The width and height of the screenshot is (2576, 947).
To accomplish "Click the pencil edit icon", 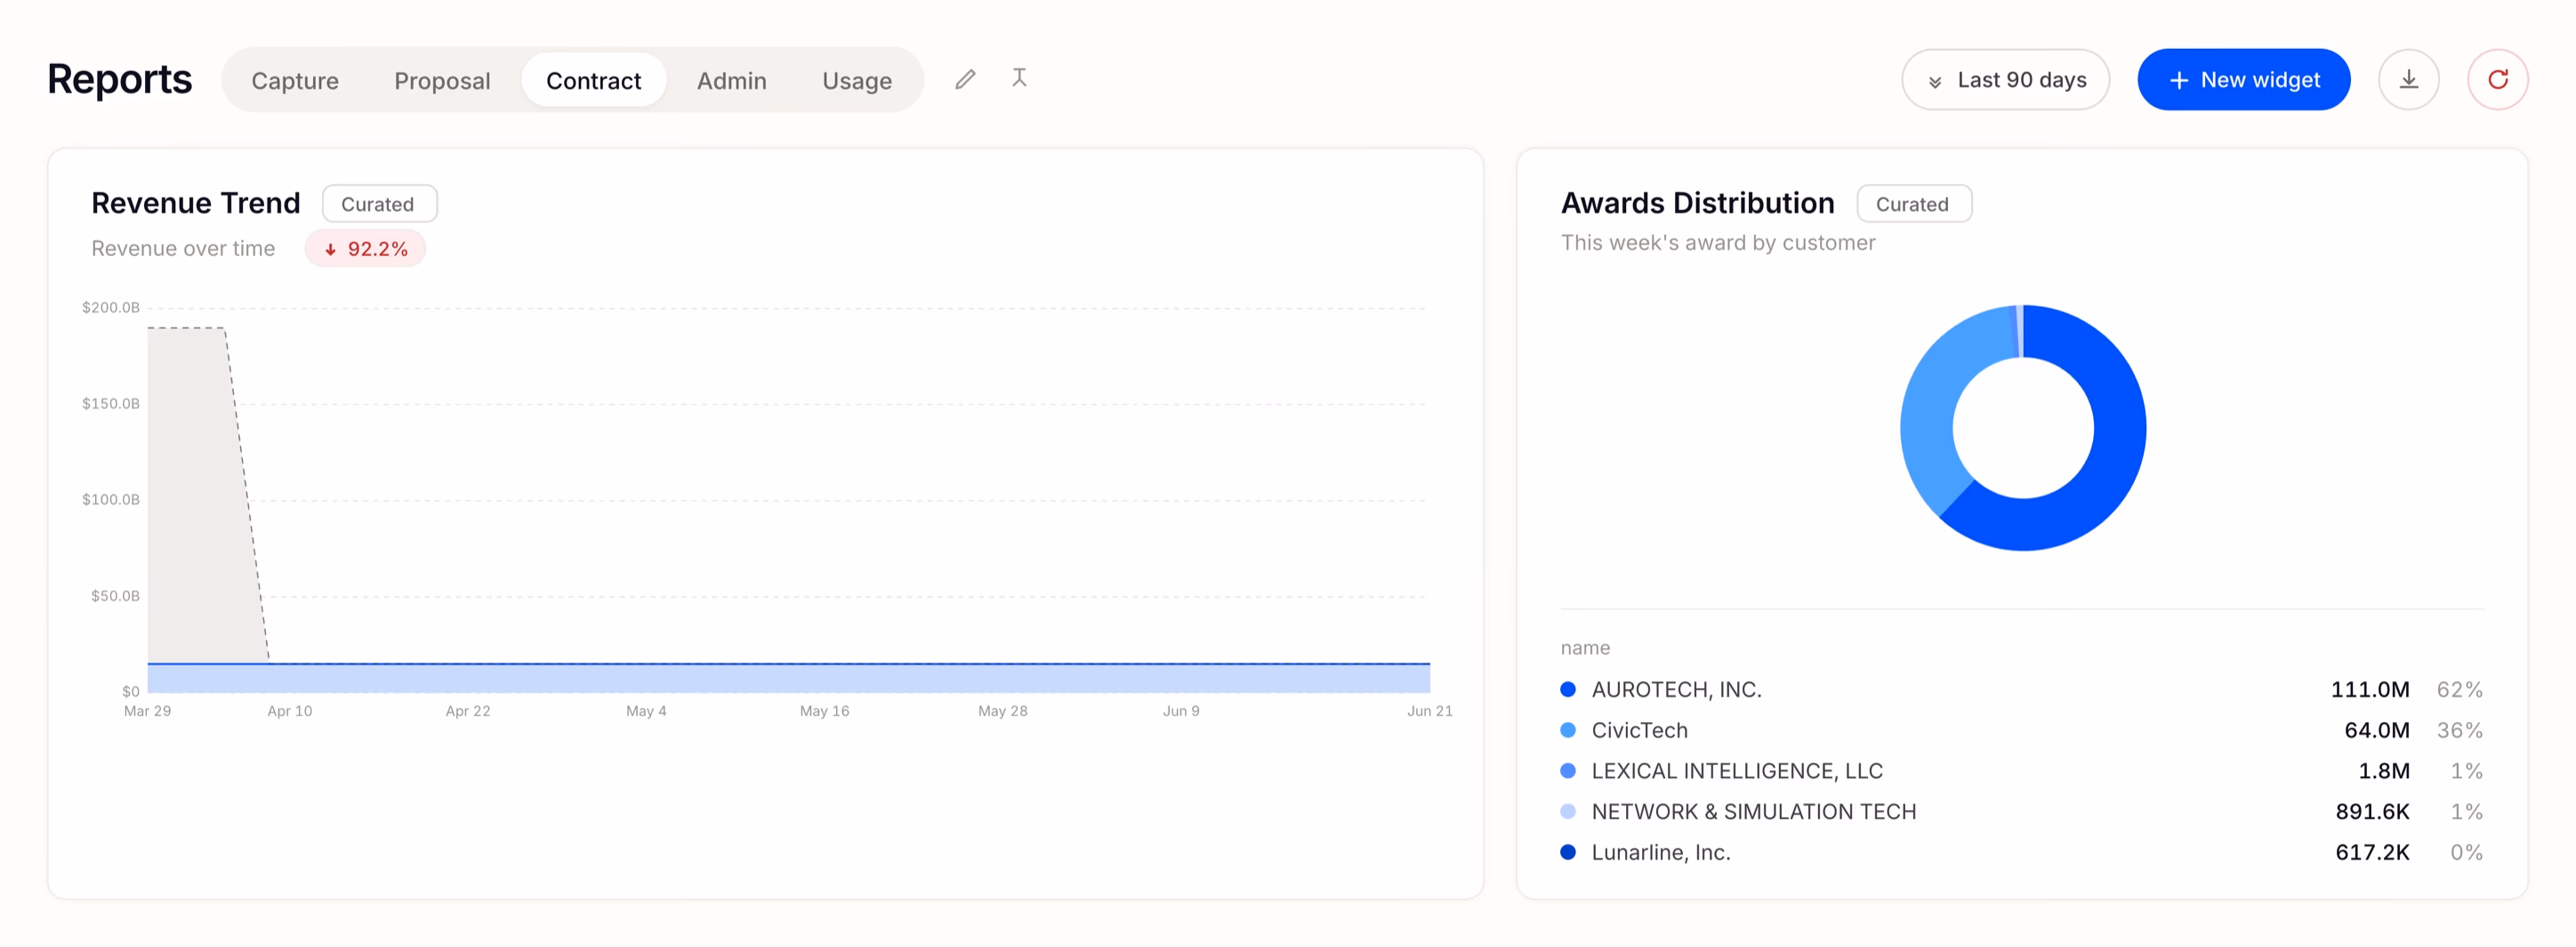I will click(x=965, y=79).
